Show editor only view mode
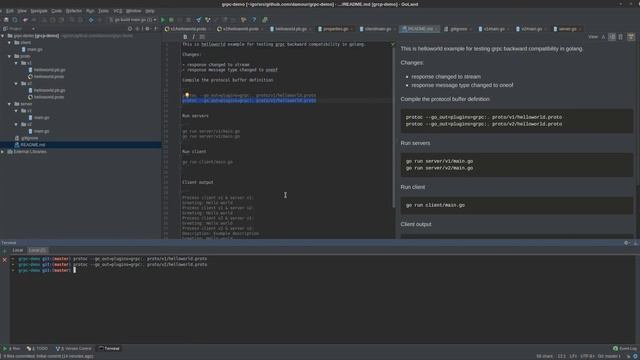This screenshot has height=360, width=640. coord(603,37)
